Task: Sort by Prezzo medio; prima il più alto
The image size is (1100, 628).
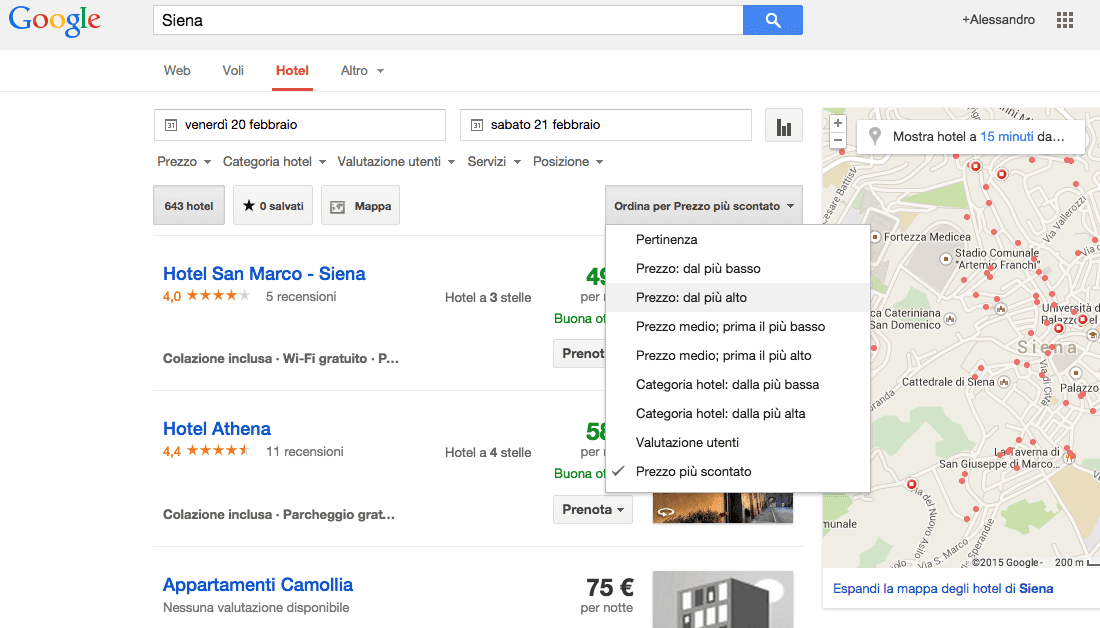Action: (738, 355)
